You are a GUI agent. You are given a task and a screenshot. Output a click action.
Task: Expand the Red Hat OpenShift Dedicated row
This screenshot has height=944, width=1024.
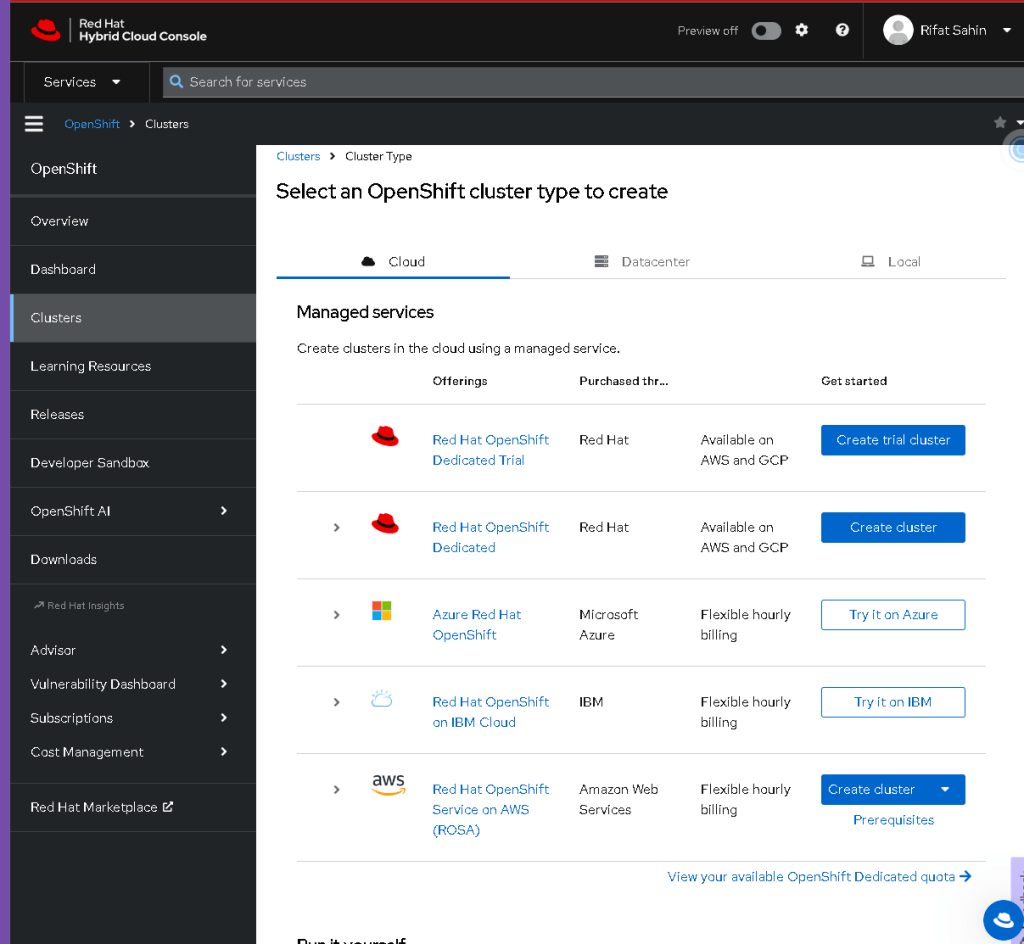[x=336, y=527]
